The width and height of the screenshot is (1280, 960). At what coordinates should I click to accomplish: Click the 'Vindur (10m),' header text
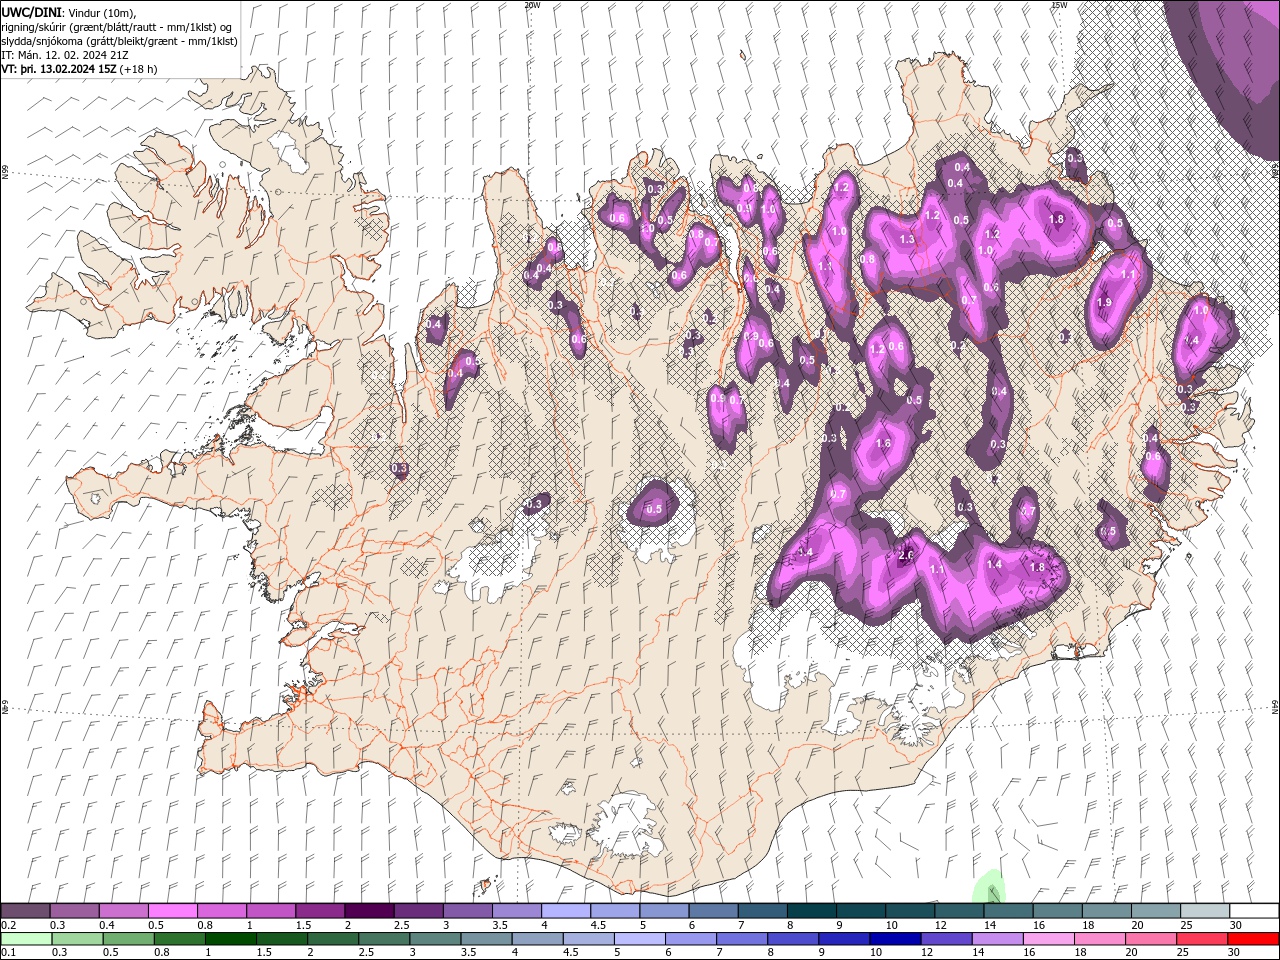click(x=103, y=12)
